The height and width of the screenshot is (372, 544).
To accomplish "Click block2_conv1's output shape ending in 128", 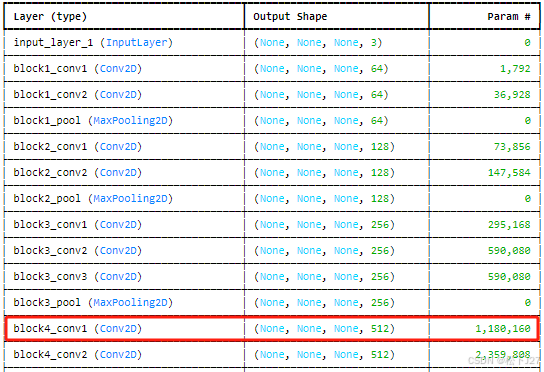I will (324, 146).
